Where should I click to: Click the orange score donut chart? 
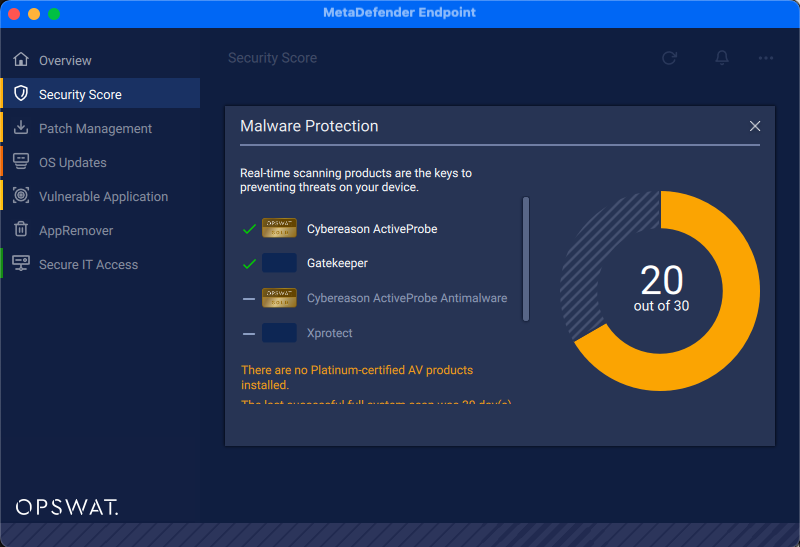[660, 291]
